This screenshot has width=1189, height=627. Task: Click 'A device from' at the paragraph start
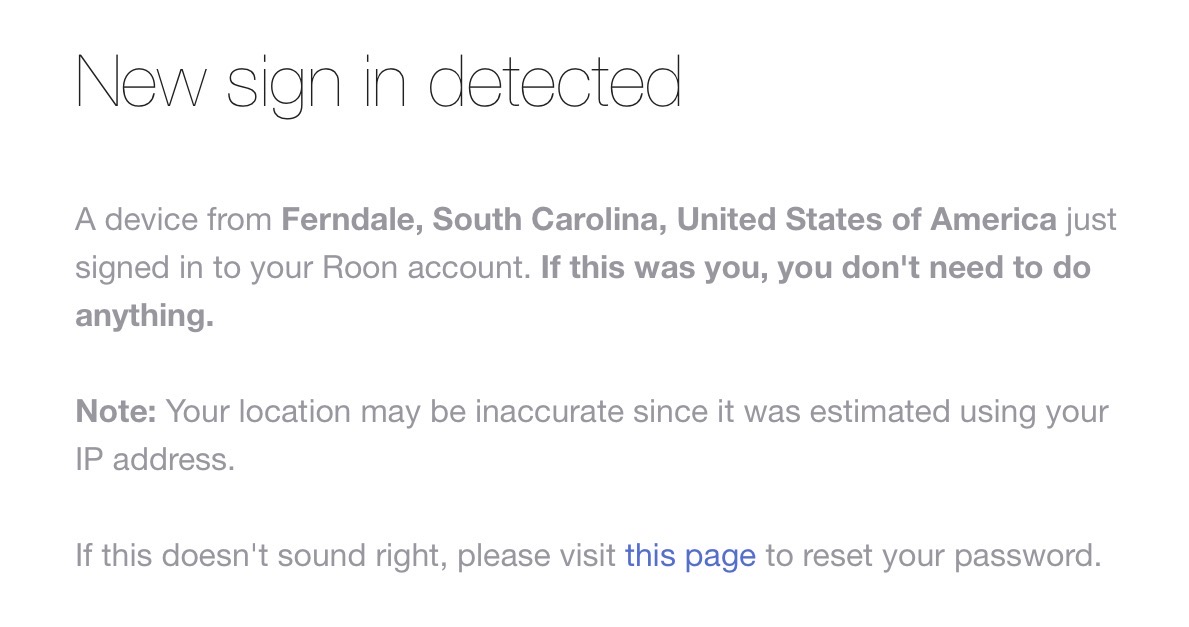coord(173,220)
